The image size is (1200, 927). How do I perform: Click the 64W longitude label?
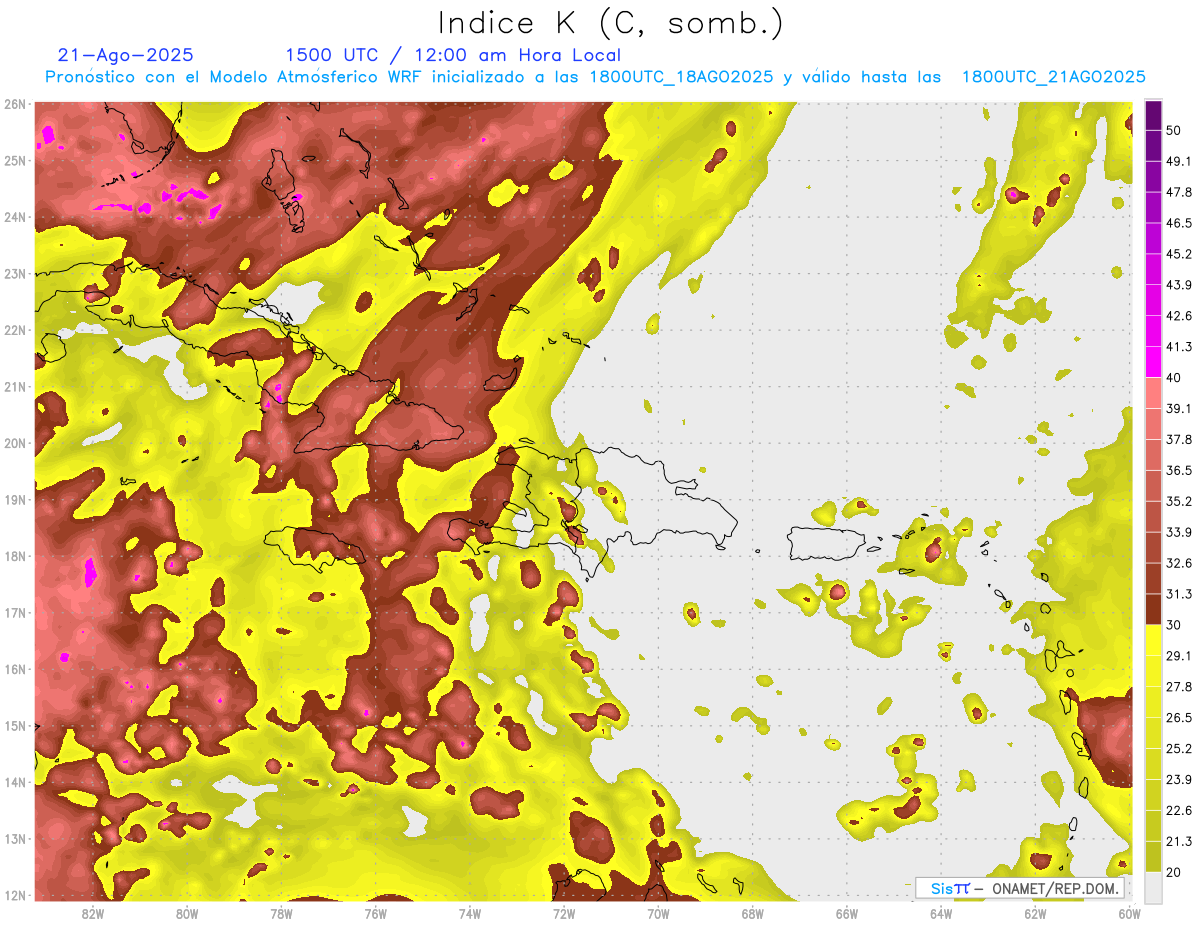(940, 914)
